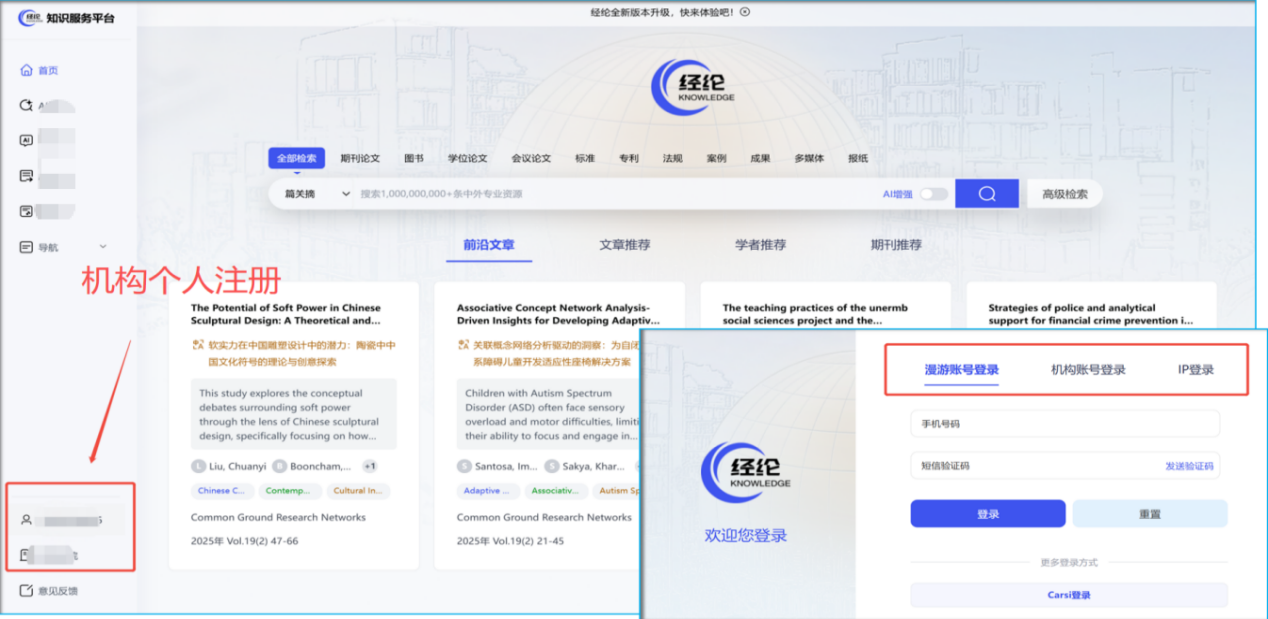Click the translation icon on first article

click(197, 345)
